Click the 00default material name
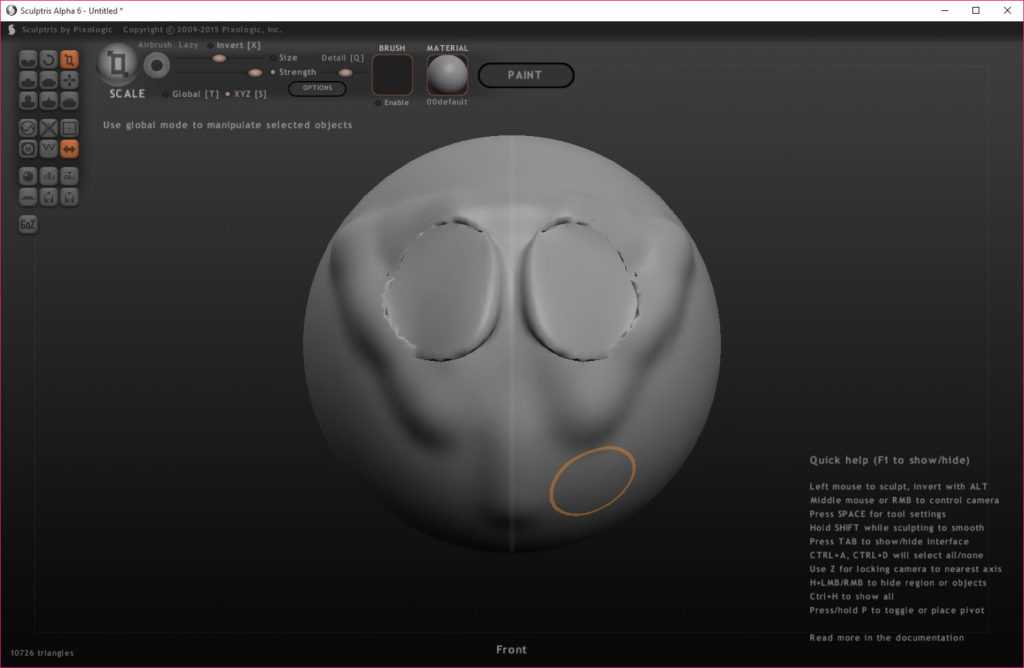The image size is (1024, 668). pos(447,102)
